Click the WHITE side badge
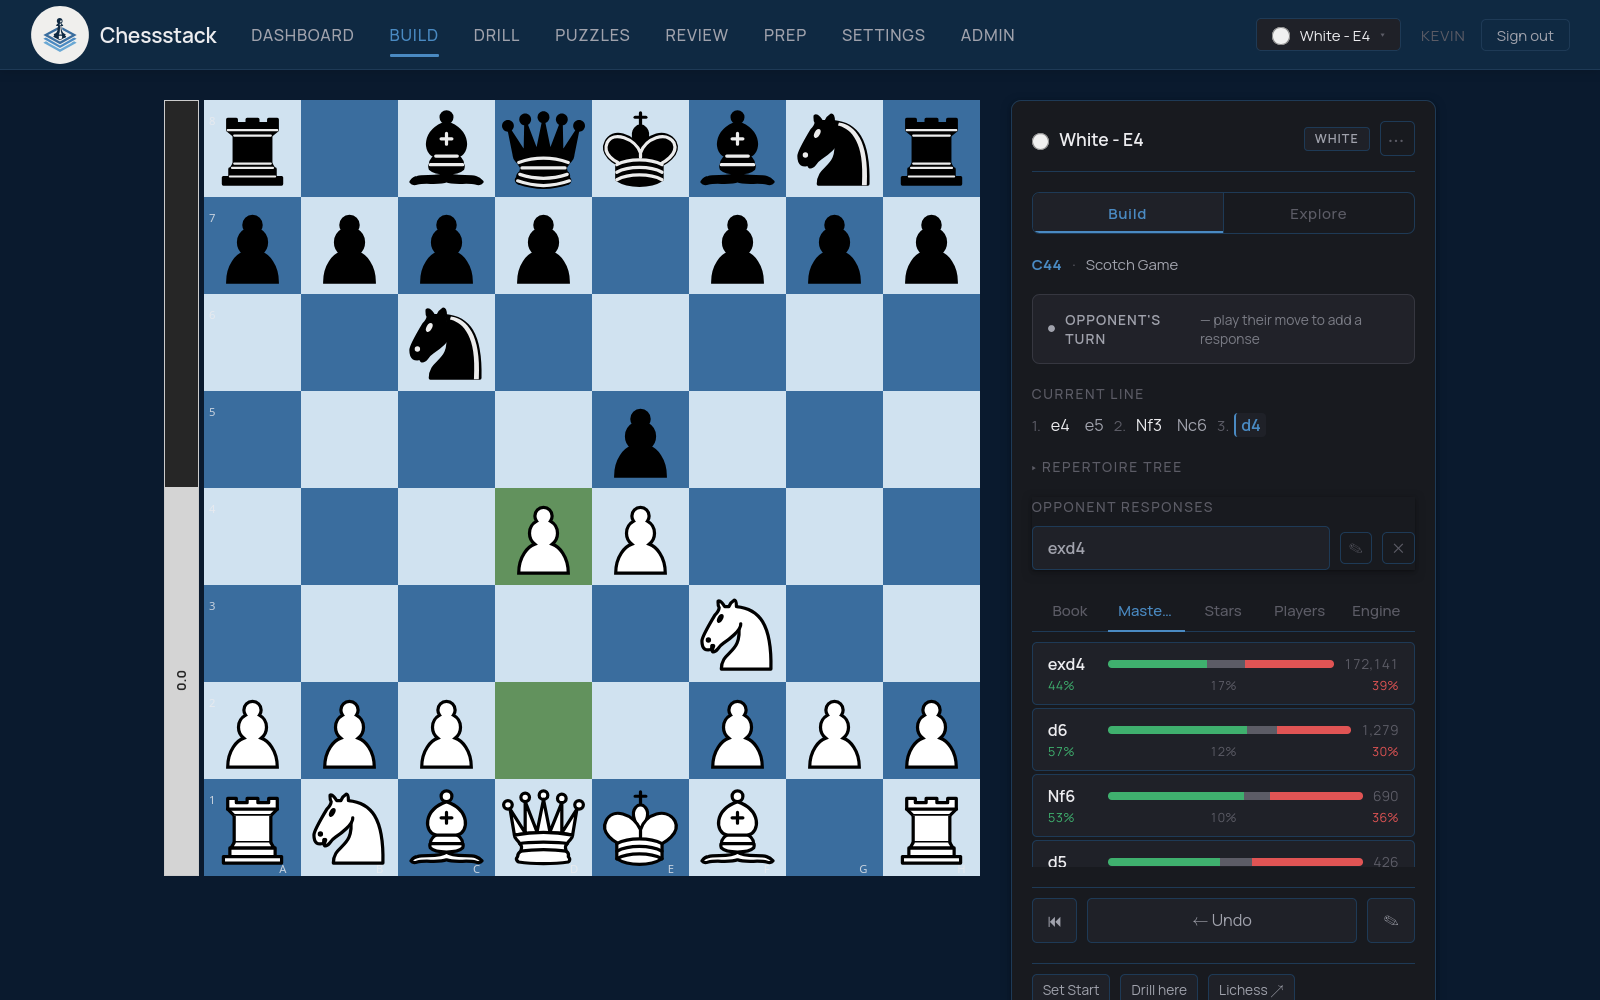The height and width of the screenshot is (1000, 1600). (x=1336, y=139)
